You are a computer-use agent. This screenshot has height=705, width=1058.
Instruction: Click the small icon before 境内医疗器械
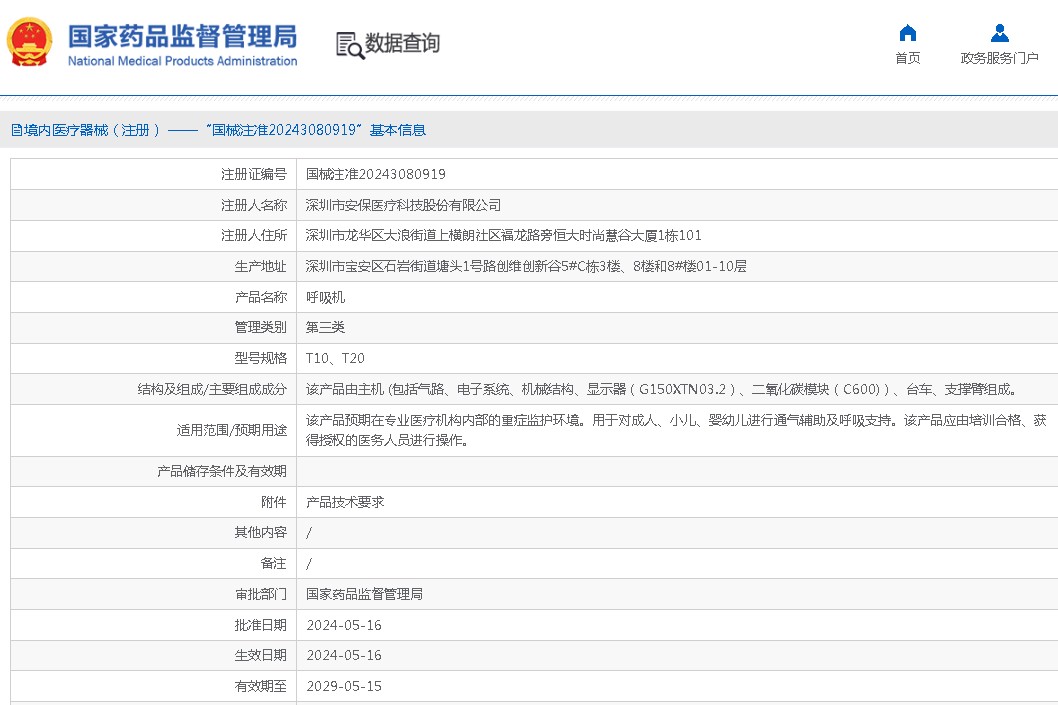click(17, 130)
